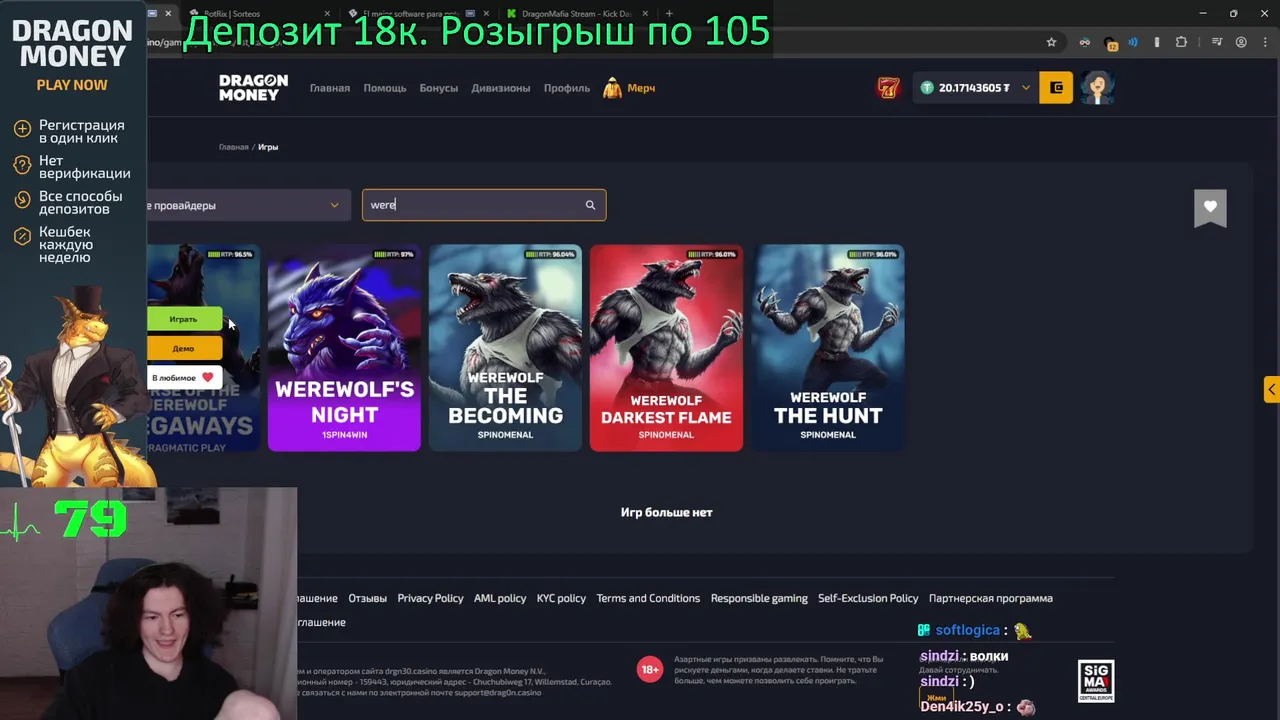Open Бонусы in navigation
1280x720 pixels.
(x=439, y=88)
